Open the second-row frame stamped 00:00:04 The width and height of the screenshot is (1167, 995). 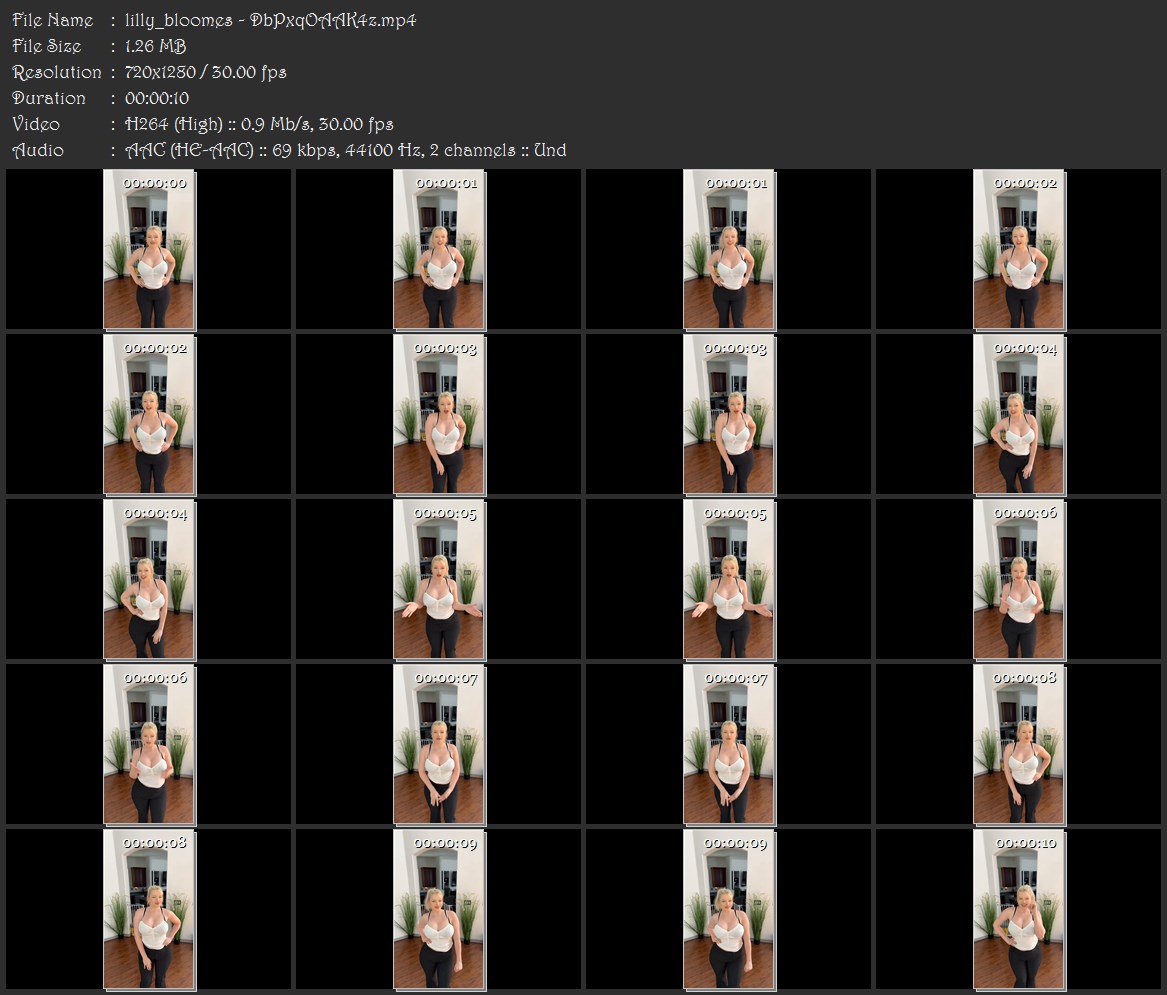tap(1020, 415)
